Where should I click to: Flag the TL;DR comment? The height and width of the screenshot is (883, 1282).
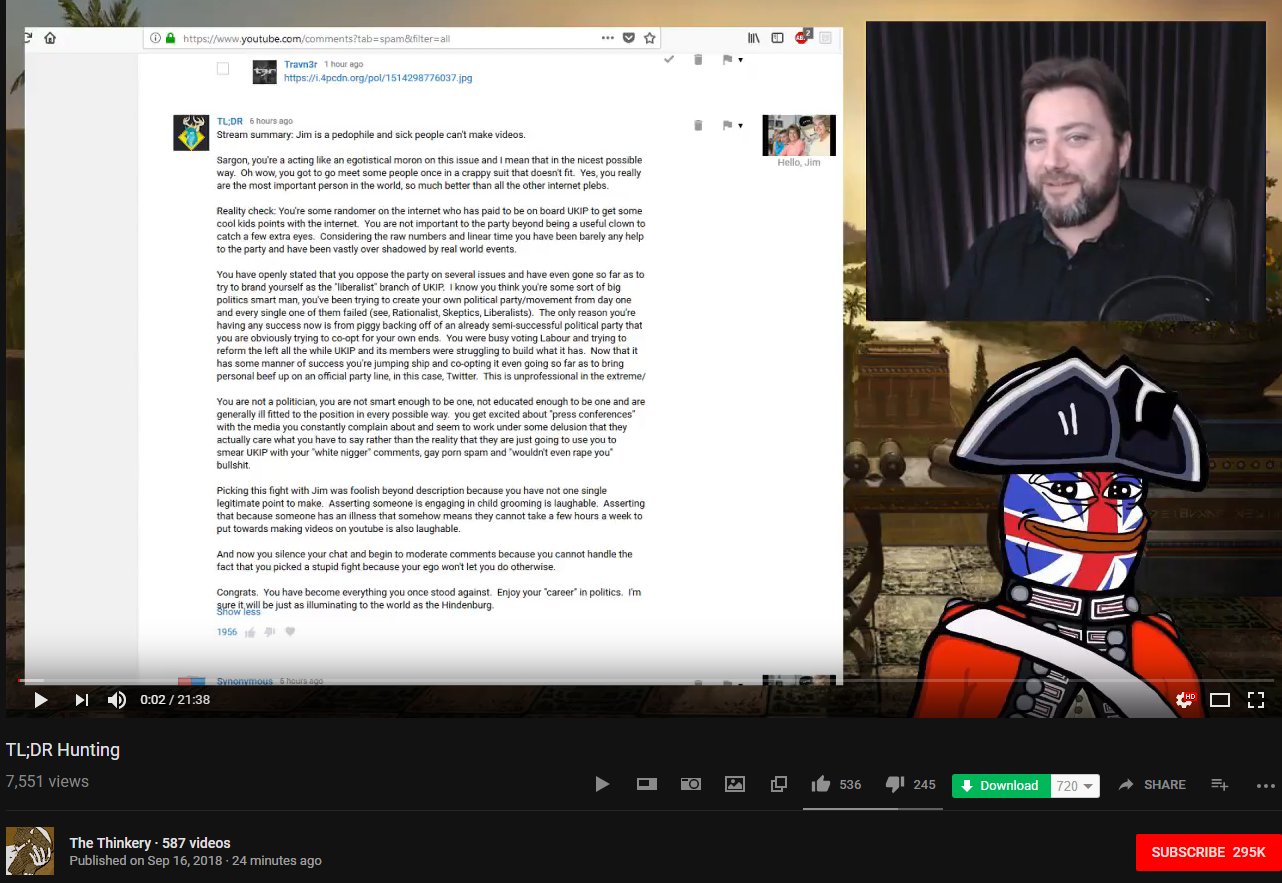pyautogui.click(x=727, y=125)
